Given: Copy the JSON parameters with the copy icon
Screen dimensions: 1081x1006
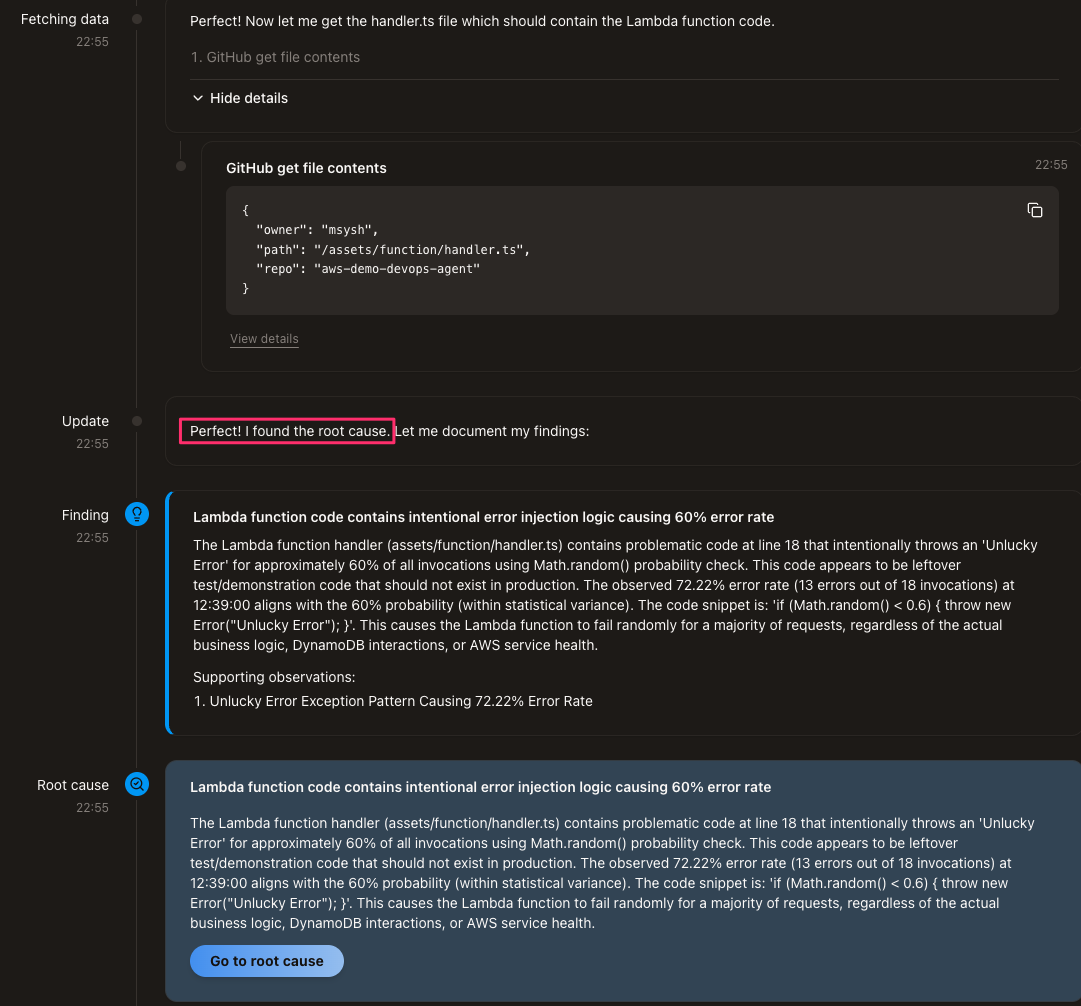Looking at the screenshot, I should click(1035, 210).
